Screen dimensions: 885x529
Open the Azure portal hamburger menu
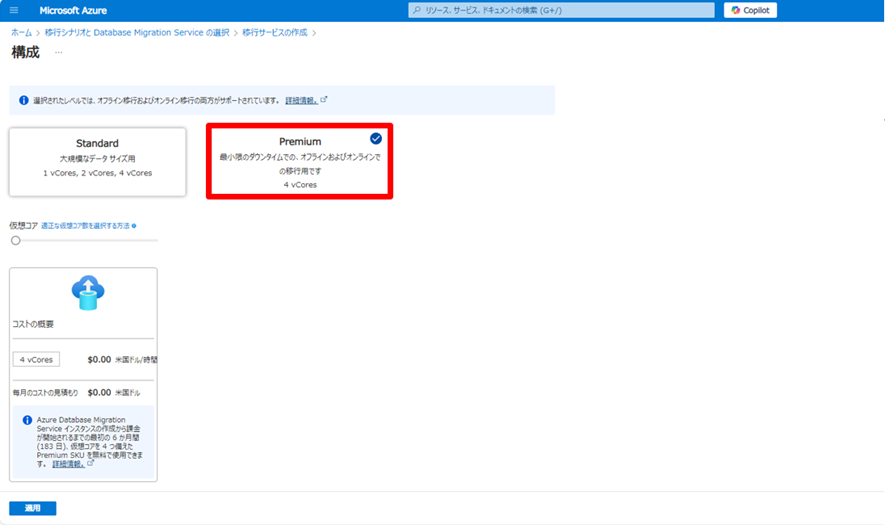click(x=14, y=10)
